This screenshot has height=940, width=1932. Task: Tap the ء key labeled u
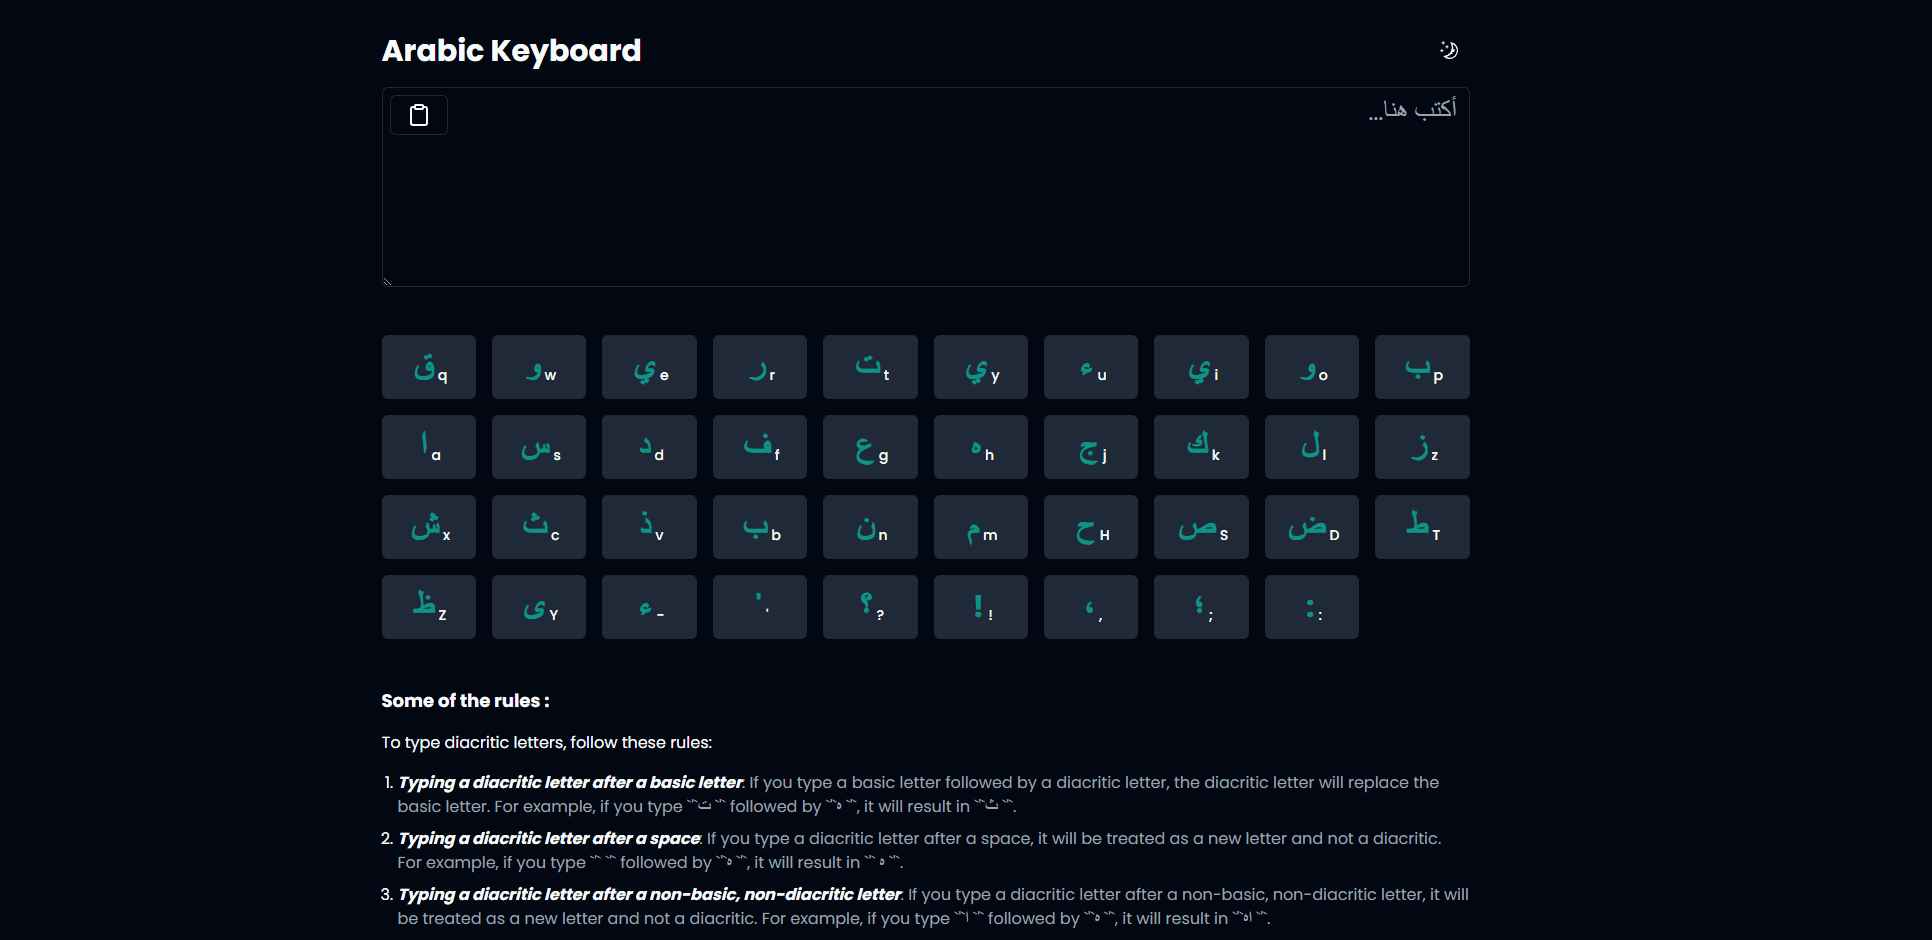coord(1091,367)
